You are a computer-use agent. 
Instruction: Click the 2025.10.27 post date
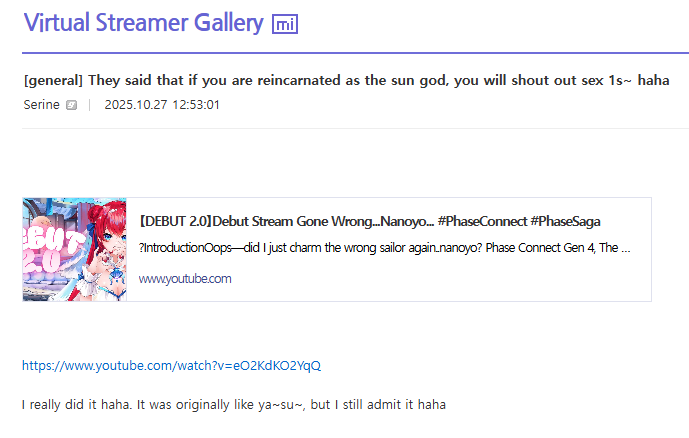click(136, 105)
